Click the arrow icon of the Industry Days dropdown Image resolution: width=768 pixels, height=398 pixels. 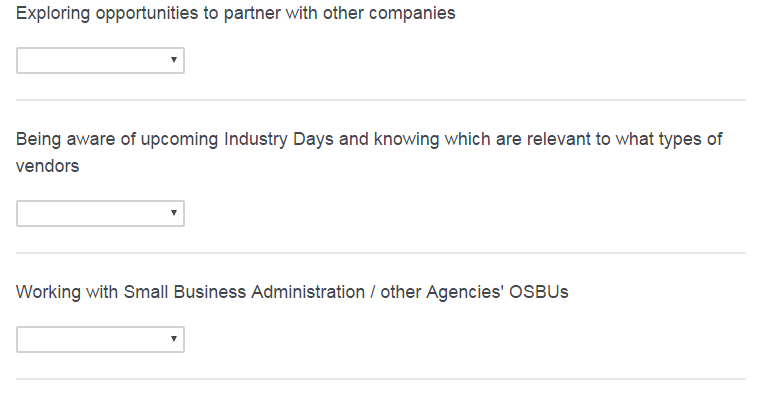[x=173, y=213]
